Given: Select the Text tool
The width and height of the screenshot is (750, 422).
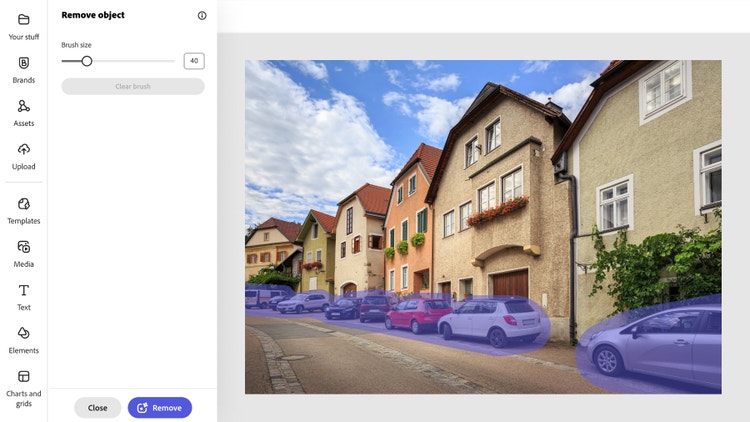Looking at the screenshot, I should pyautogui.click(x=23, y=297).
